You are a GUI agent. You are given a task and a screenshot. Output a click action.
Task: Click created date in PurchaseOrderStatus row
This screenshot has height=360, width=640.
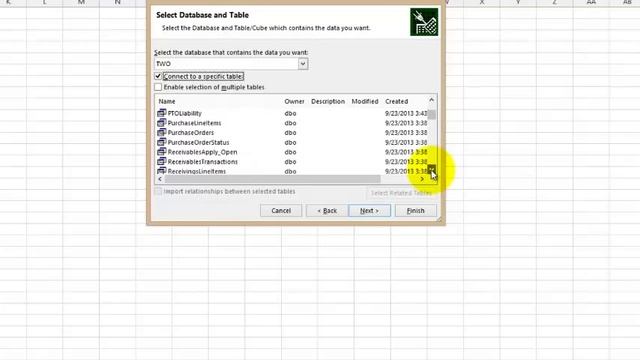[x=406, y=142]
